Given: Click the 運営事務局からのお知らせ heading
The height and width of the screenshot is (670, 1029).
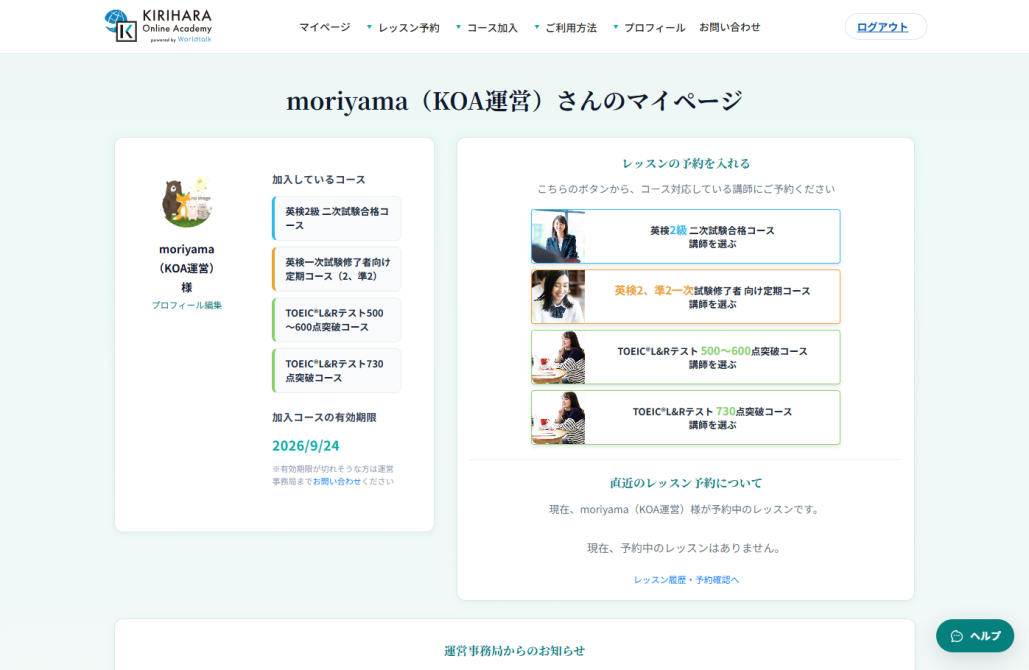Looking at the screenshot, I should [x=514, y=651].
